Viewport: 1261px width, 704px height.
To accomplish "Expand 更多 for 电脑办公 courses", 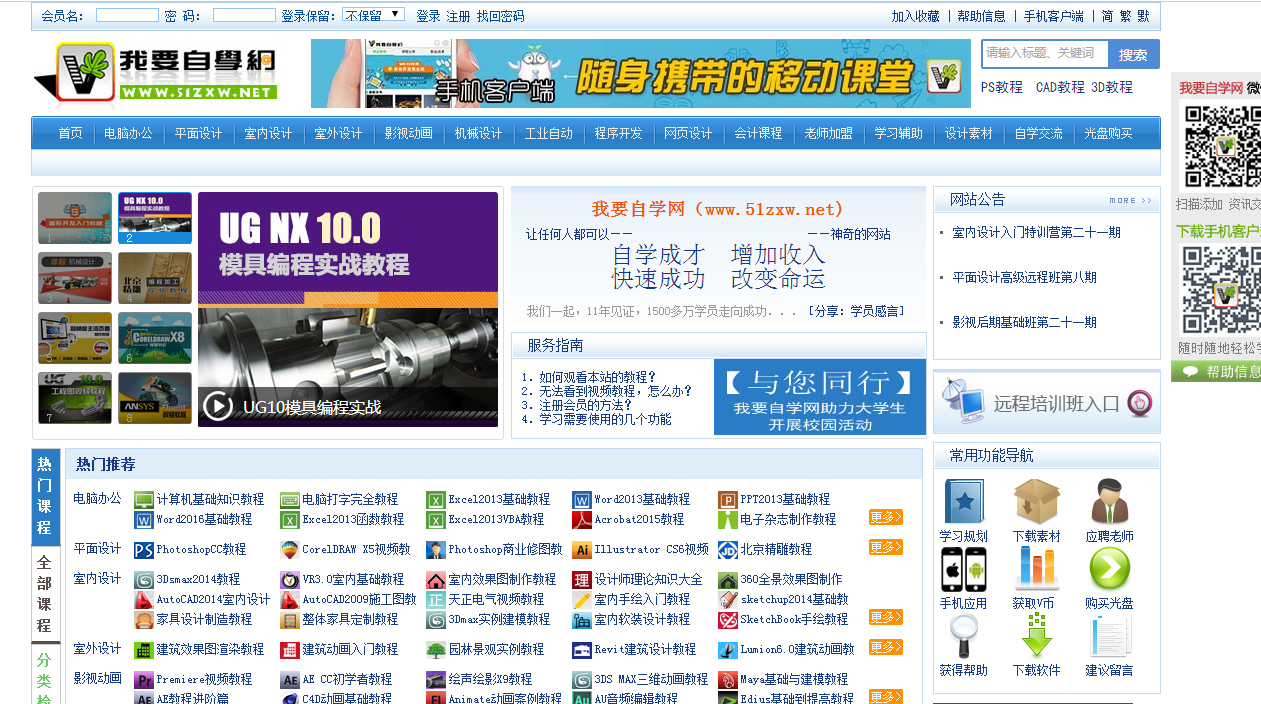I will (x=885, y=518).
